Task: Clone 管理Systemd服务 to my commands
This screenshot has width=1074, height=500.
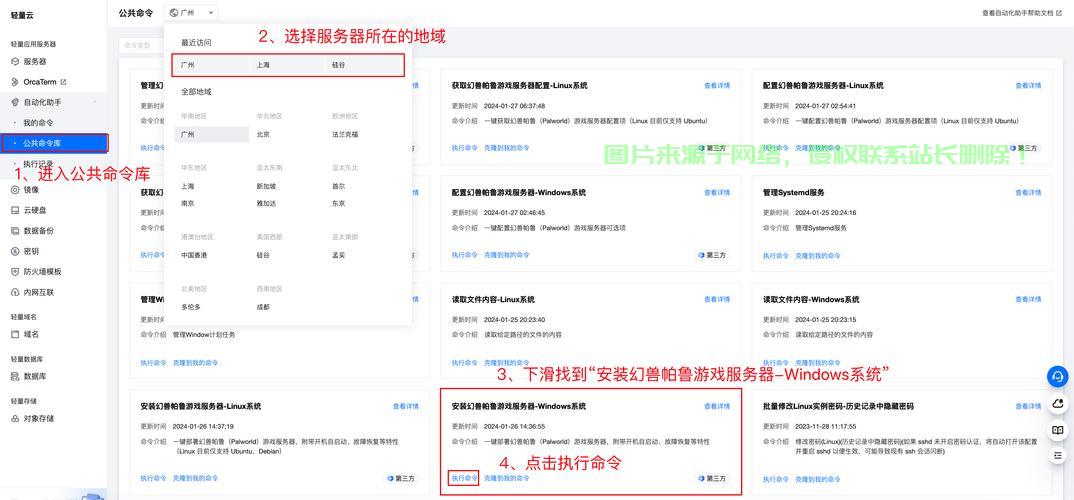Action: point(818,255)
